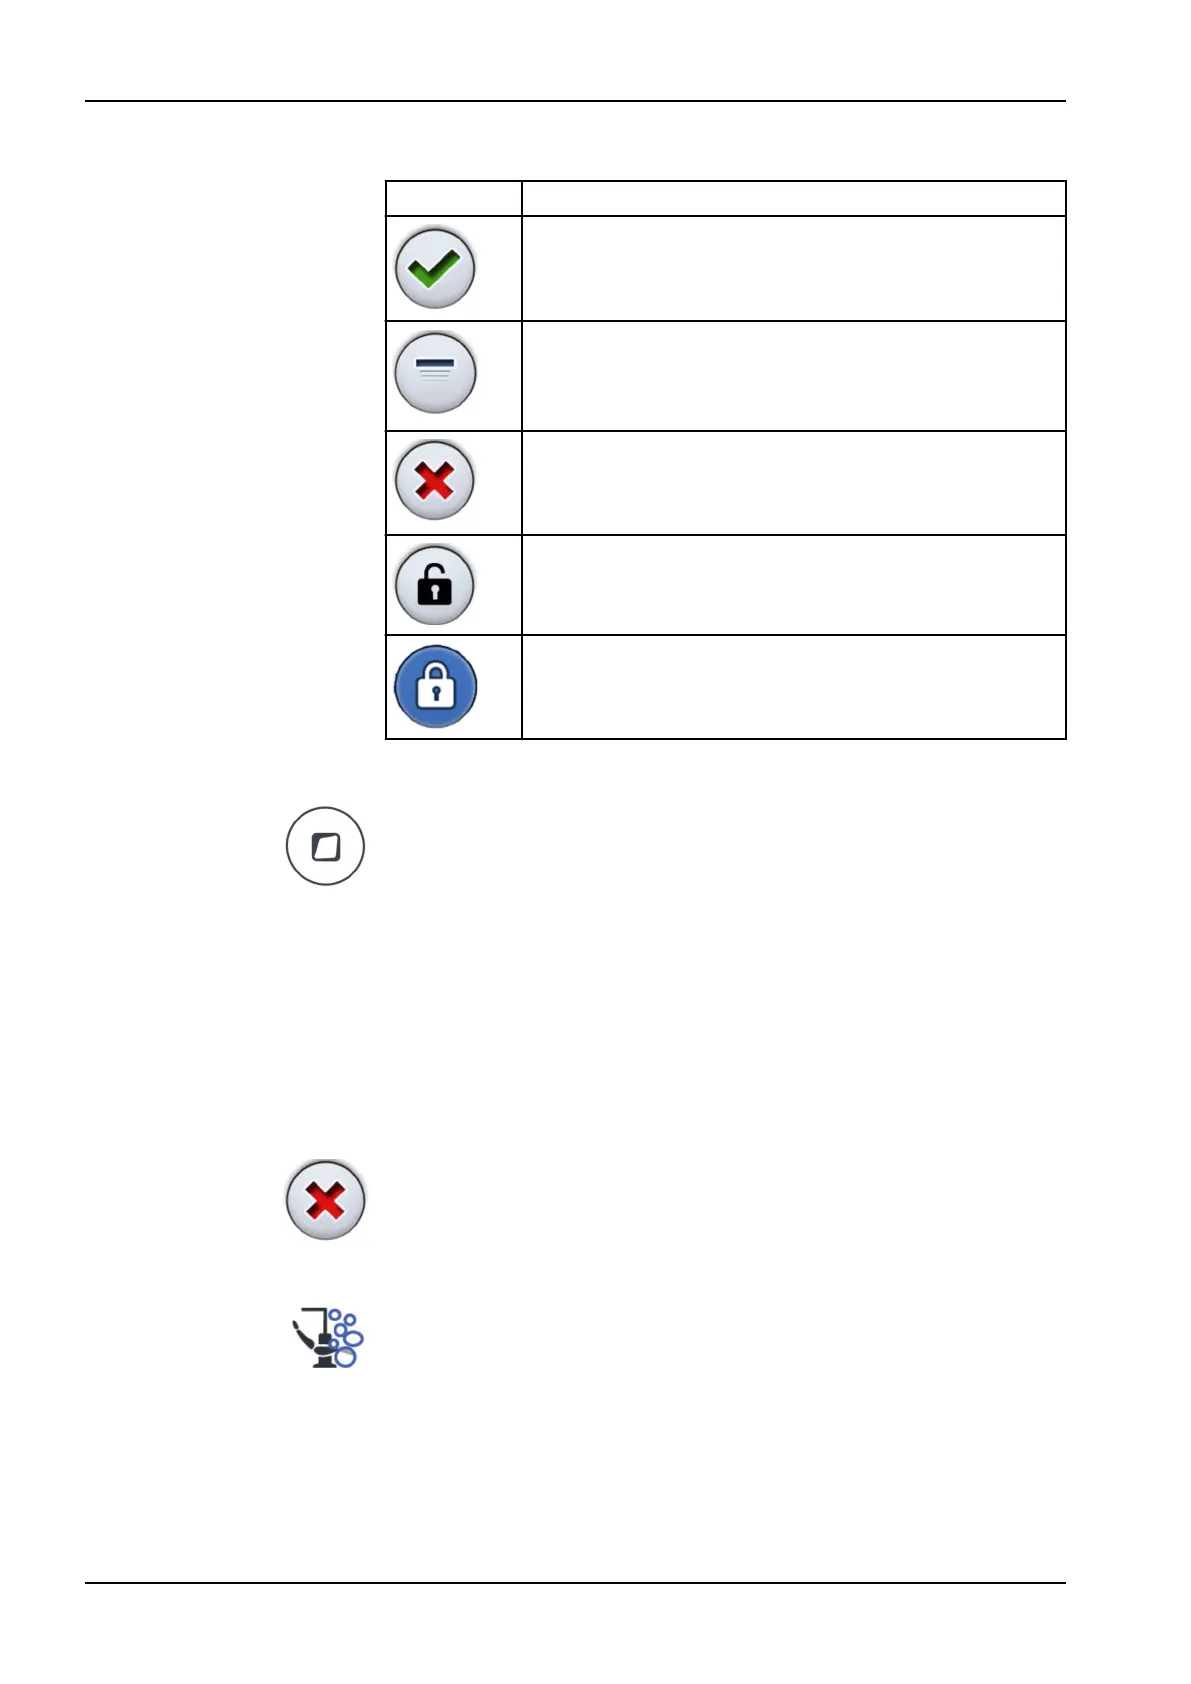Click the empty header cell above icon column
The height and width of the screenshot is (1684, 1191).
coord(454,198)
